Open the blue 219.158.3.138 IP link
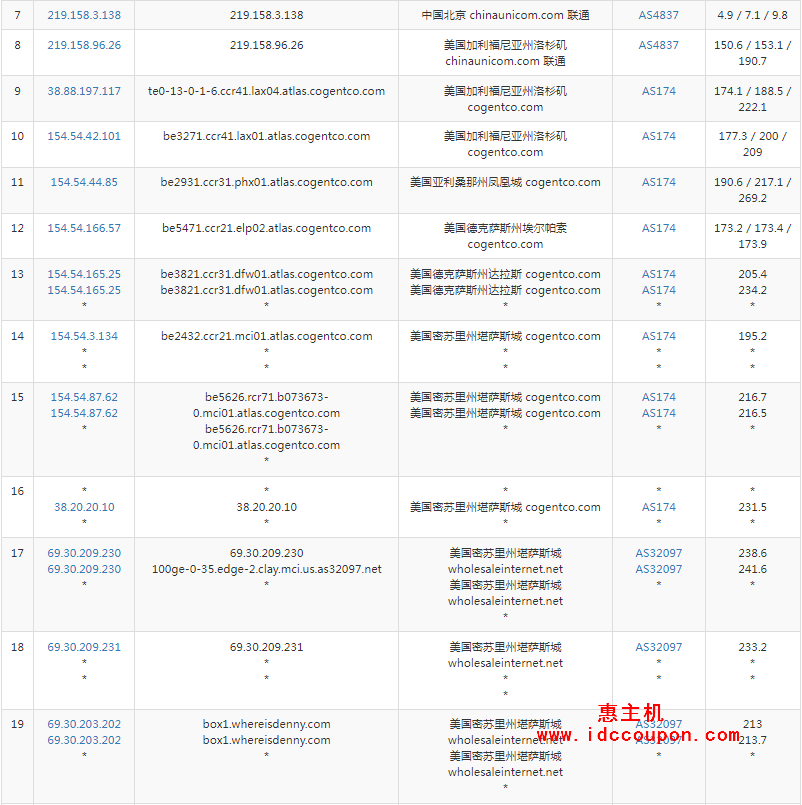The width and height of the screenshot is (802, 805). pos(84,16)
